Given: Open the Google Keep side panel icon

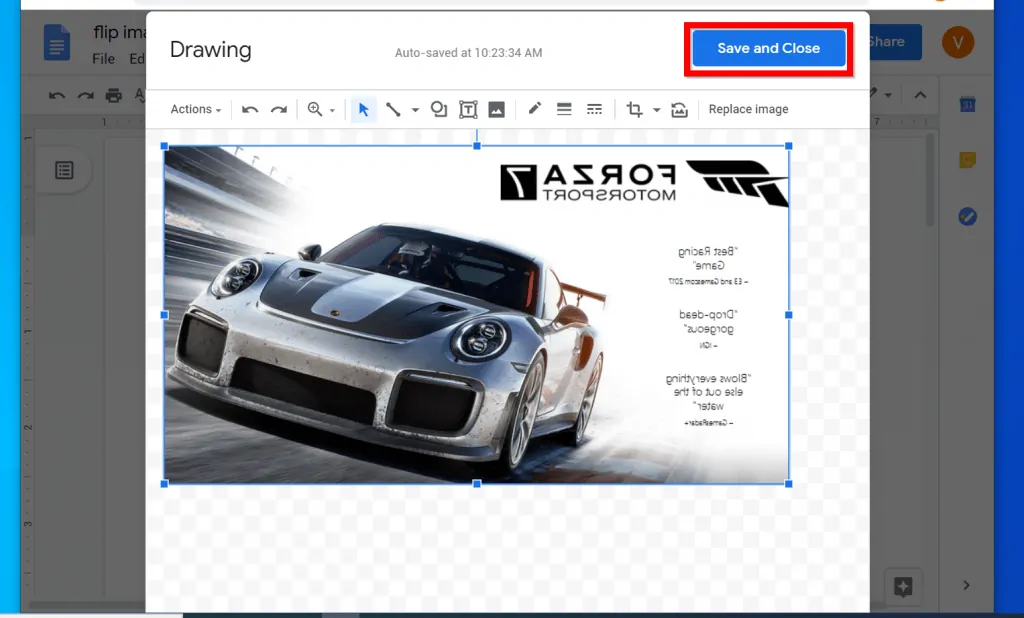Looking at the screenshot, I should pyautogui.click(x=968, y=160).
